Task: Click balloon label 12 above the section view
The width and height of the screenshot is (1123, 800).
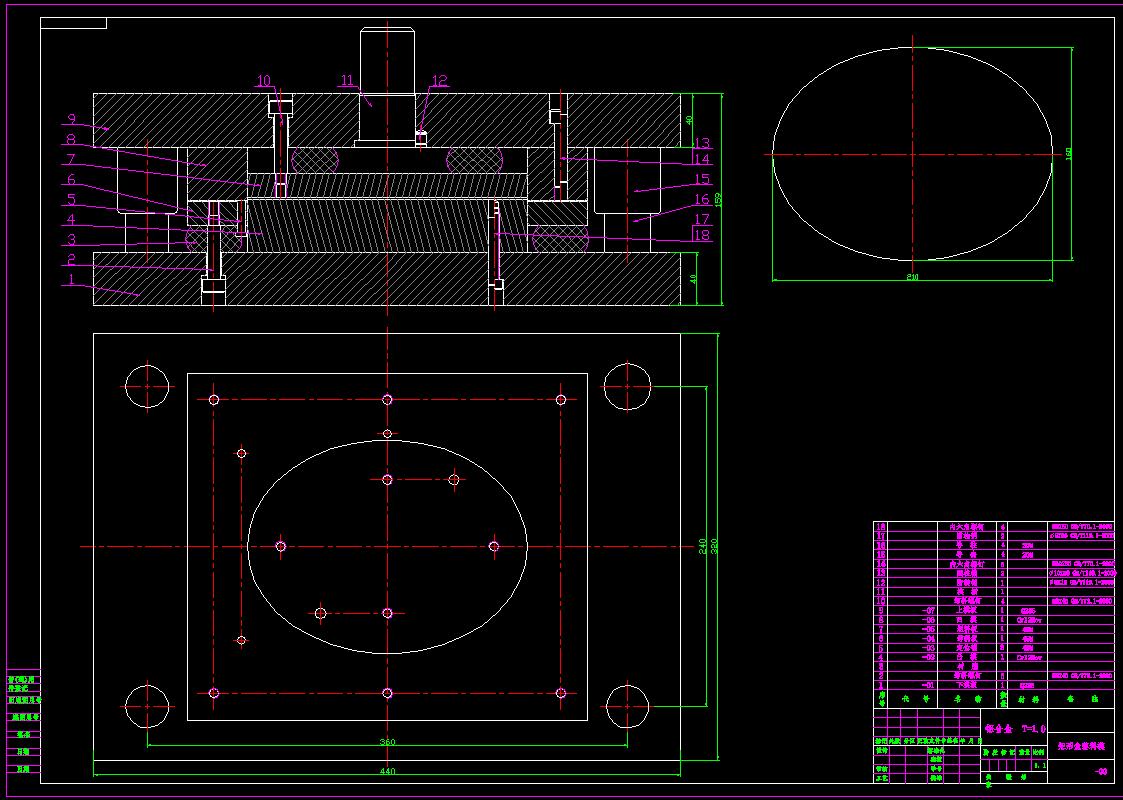Action: (x=439, y=81)
